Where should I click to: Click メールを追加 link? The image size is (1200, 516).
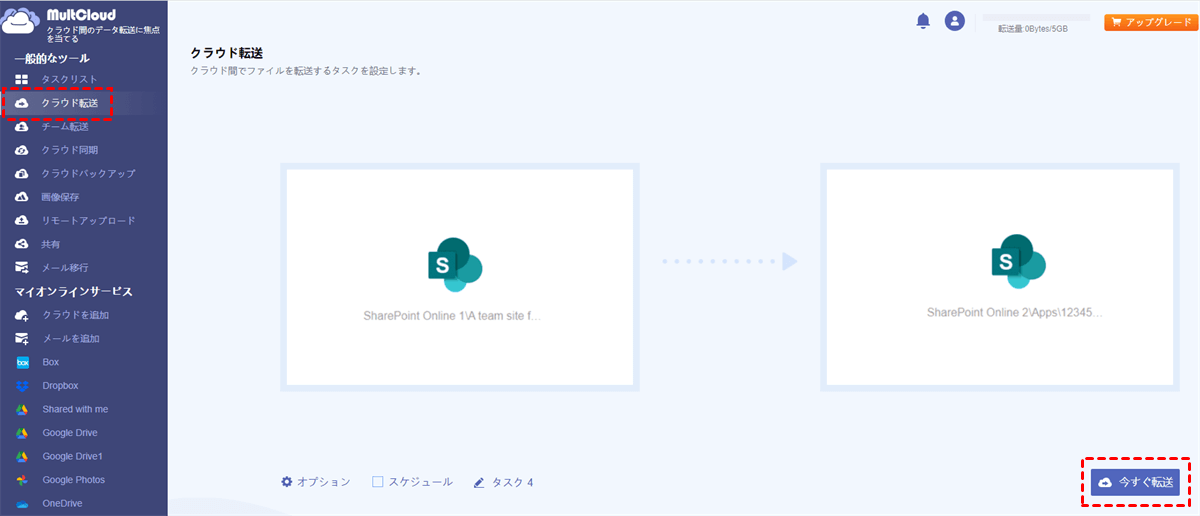pos(71,339)
